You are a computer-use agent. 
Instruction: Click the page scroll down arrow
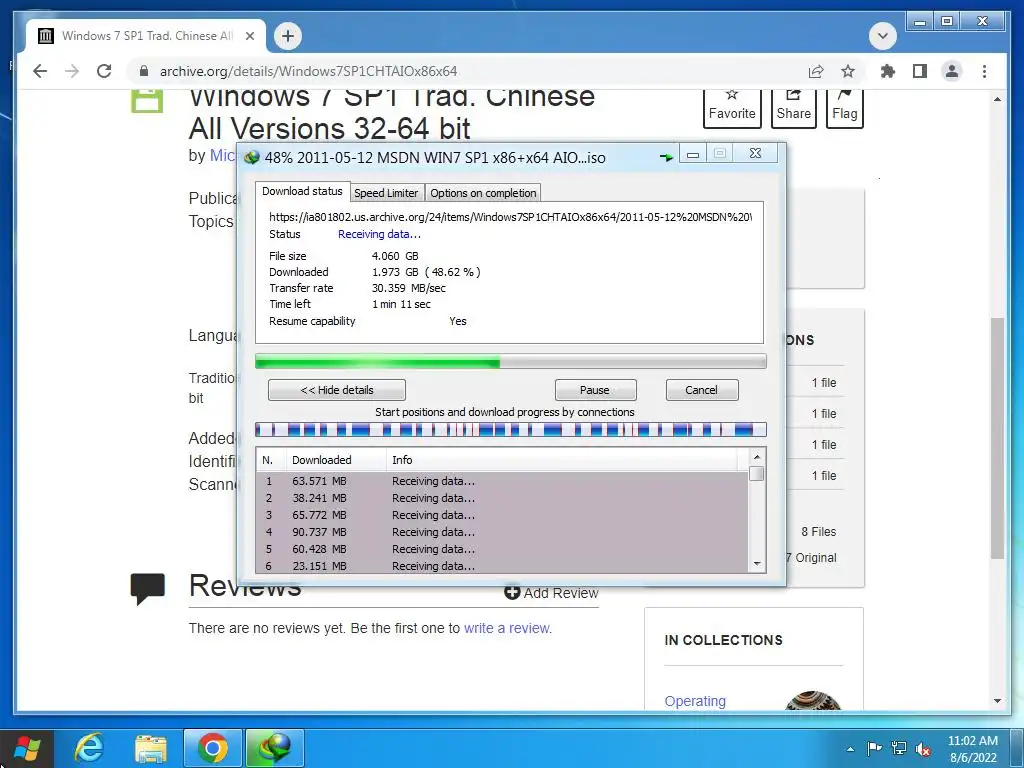(x=997, y=701)
